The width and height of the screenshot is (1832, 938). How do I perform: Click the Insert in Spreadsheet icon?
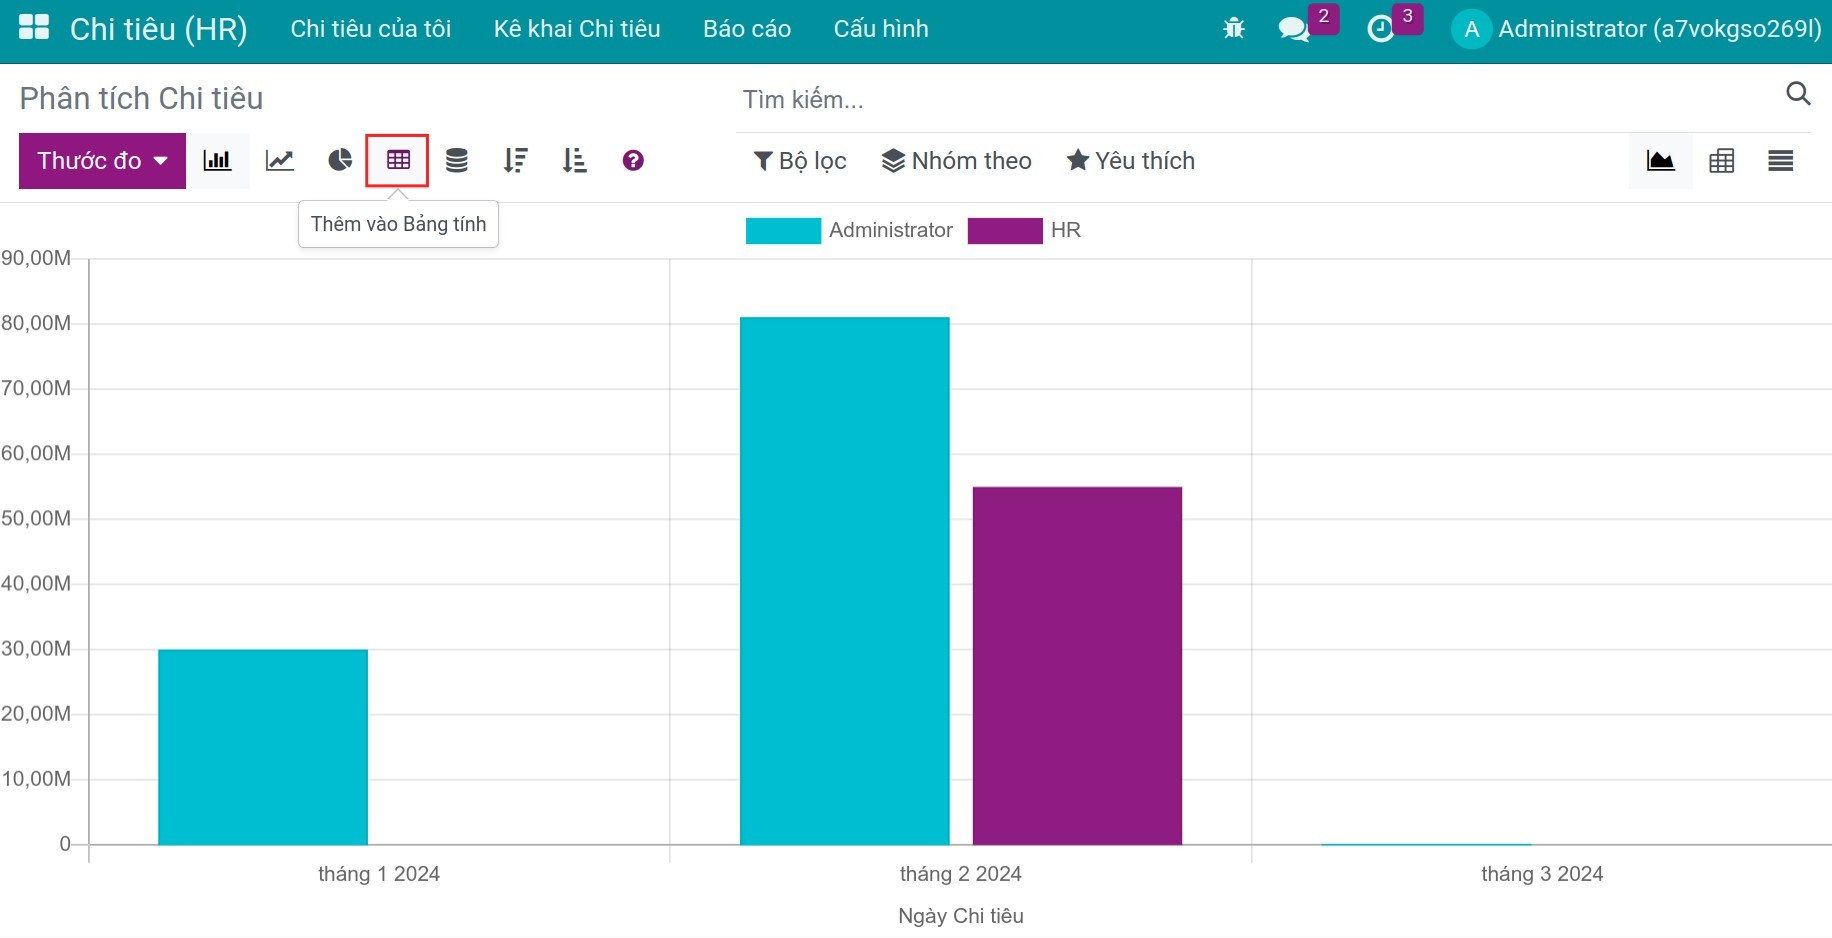pyautogui.click(x=398, y=160)
